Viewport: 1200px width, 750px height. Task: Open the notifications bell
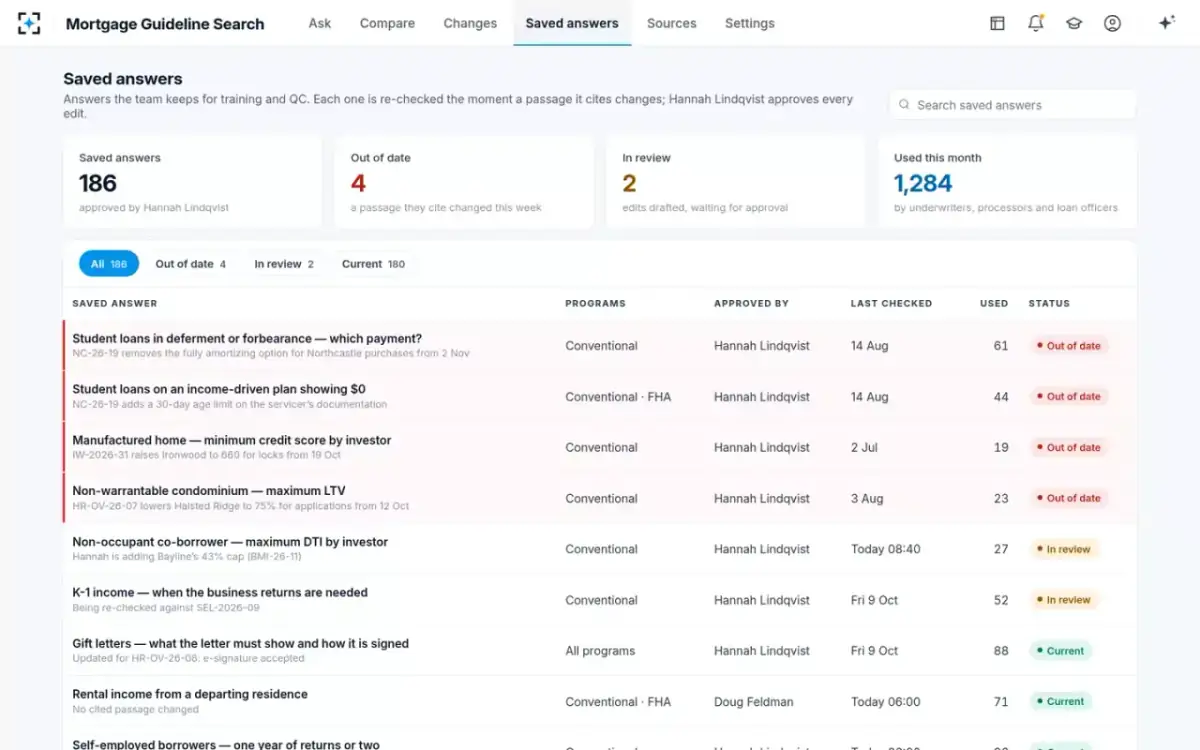tap(1036, 23)
